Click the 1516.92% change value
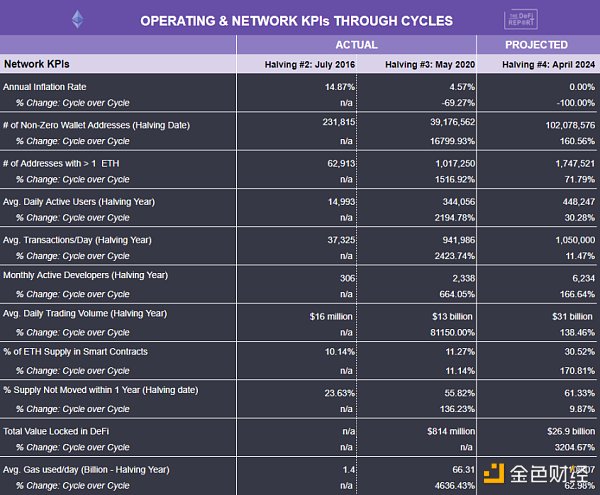600x495 pixels. [455, 179]
